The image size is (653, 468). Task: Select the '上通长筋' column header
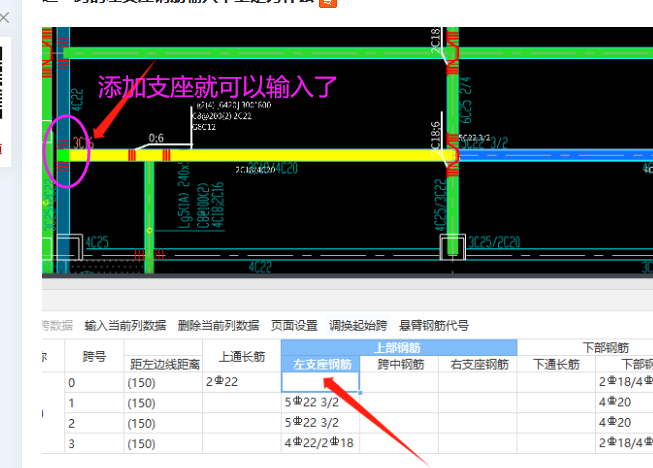click(242, 356)
